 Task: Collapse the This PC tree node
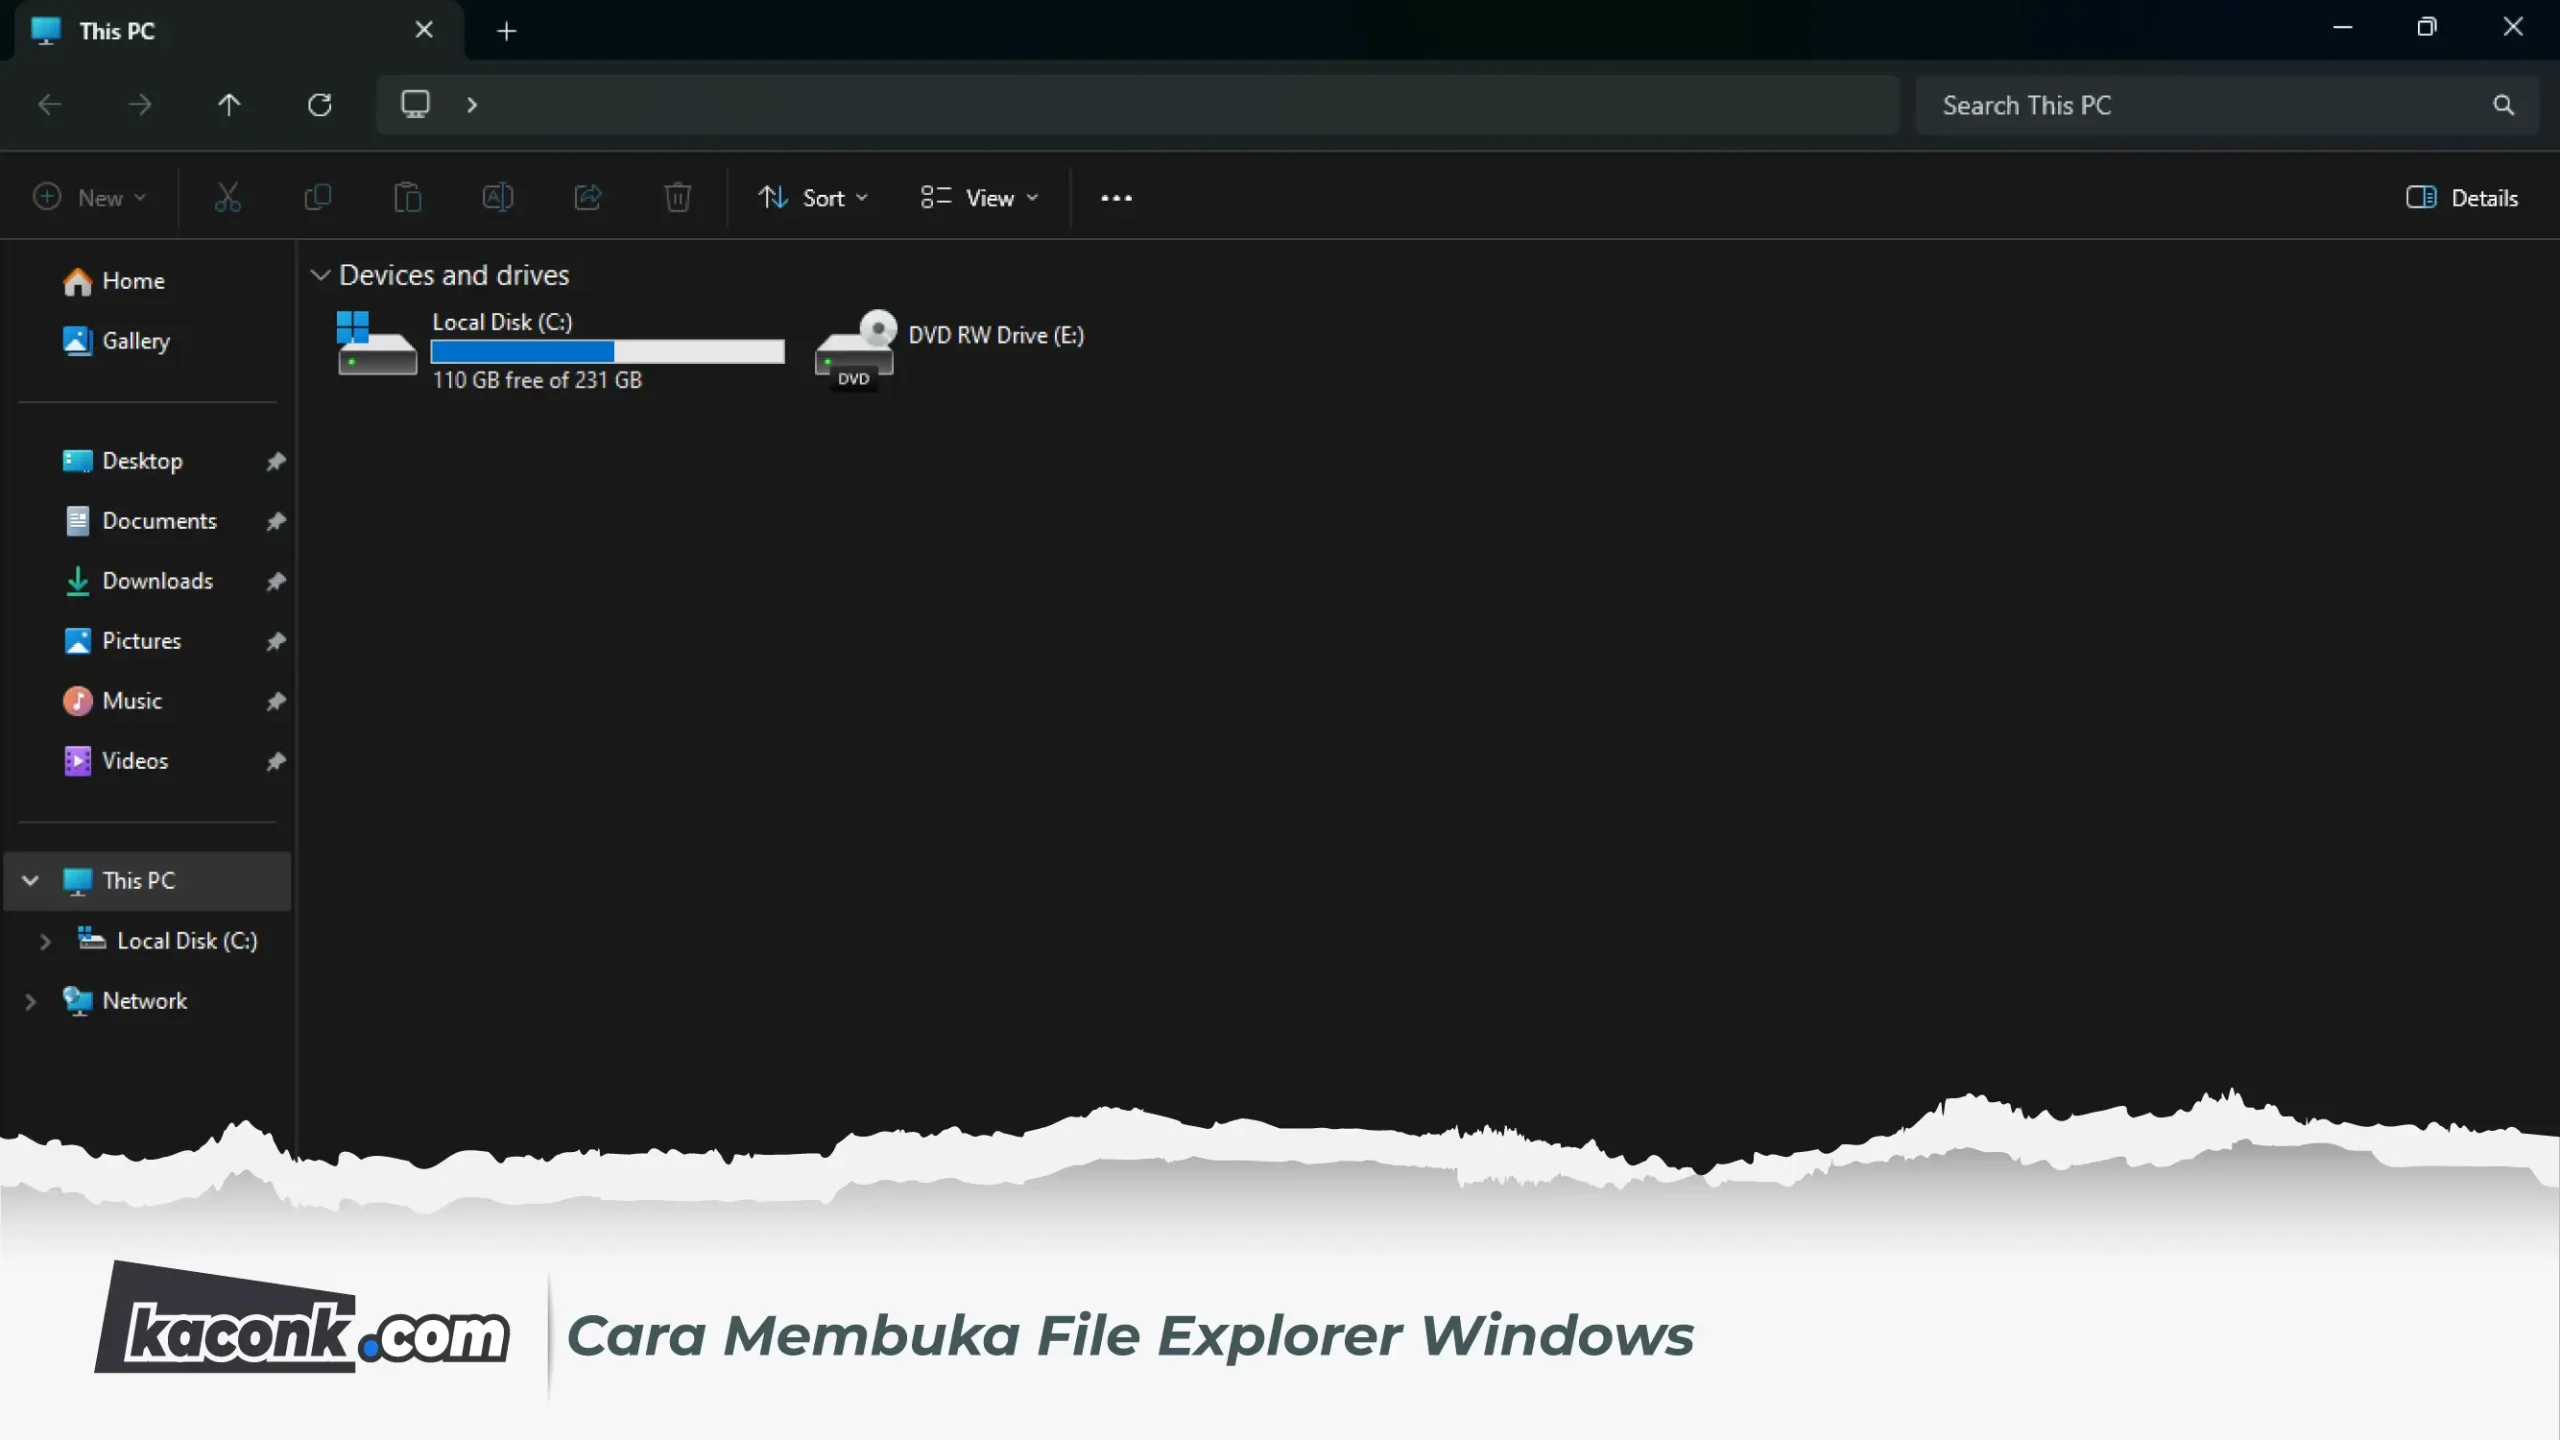pos(30,880)
